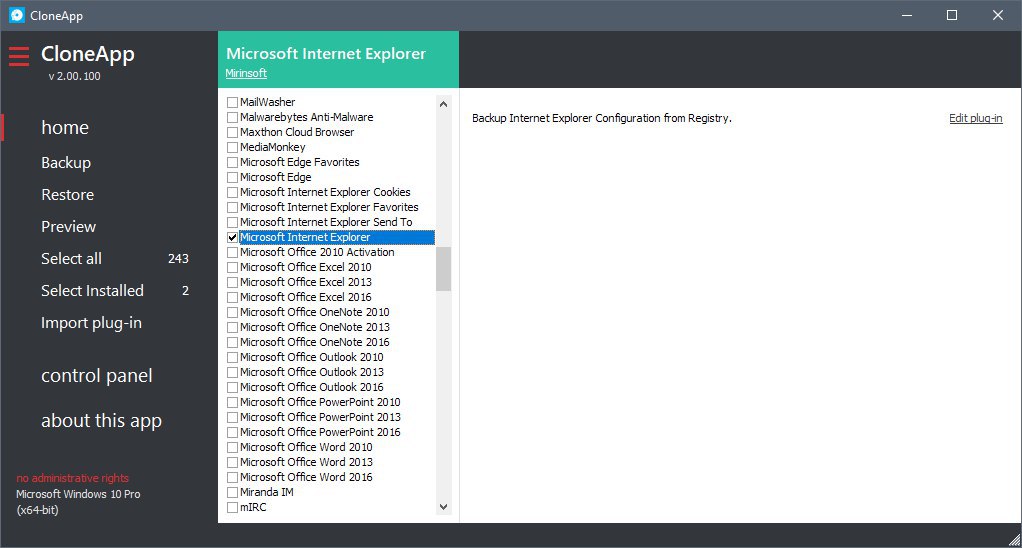The height and width of the screenshot is (548, 1022).
Task: Open the red hamburger menu icon
Action: (19, 56)
